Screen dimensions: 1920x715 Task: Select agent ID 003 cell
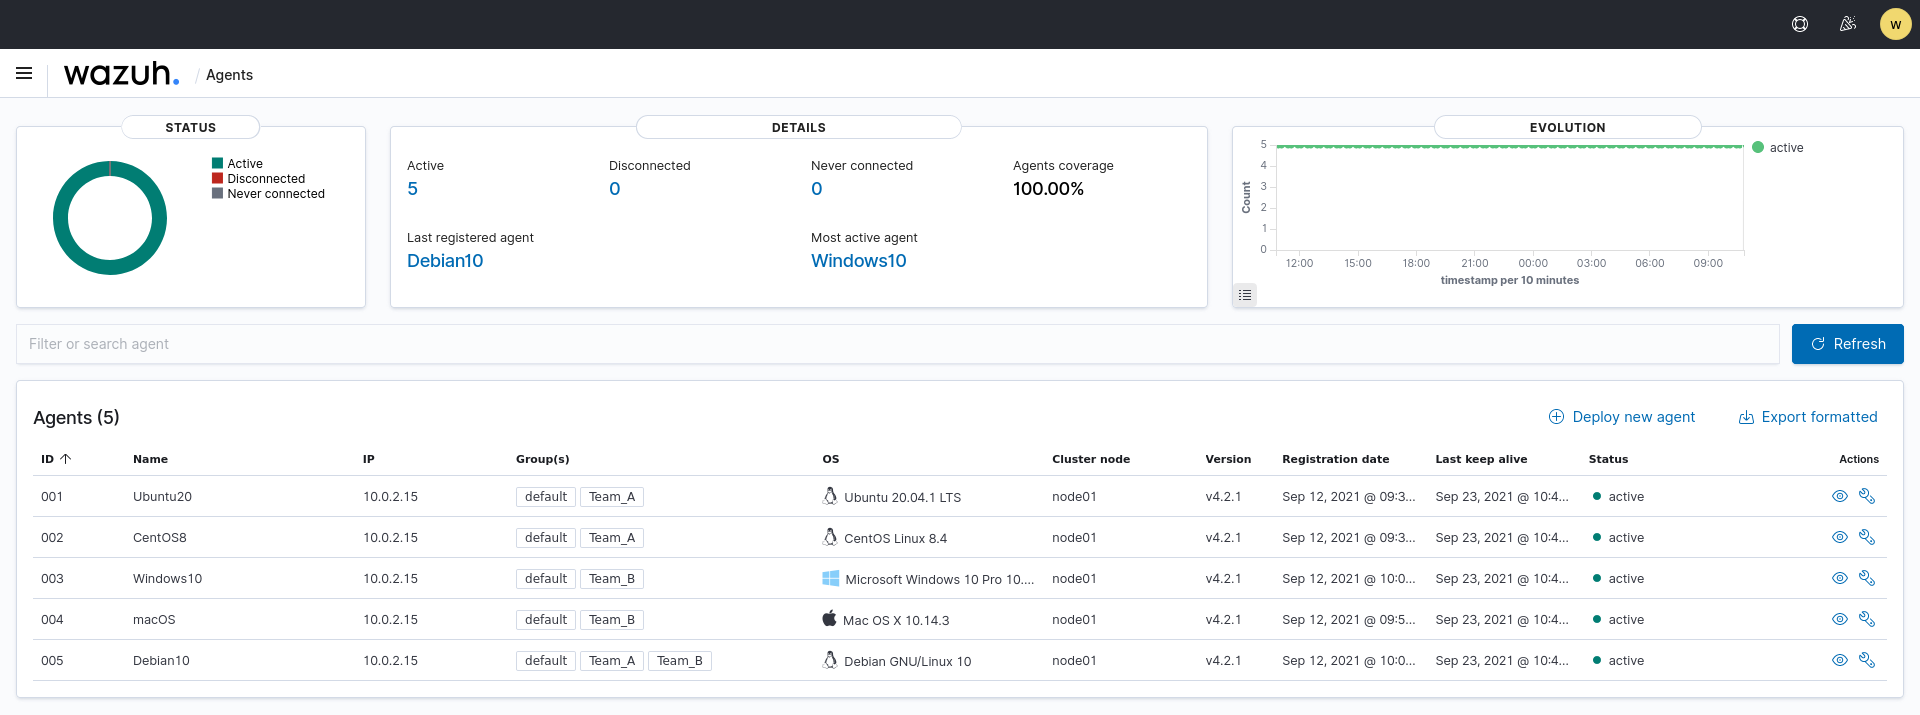(52, 578)
